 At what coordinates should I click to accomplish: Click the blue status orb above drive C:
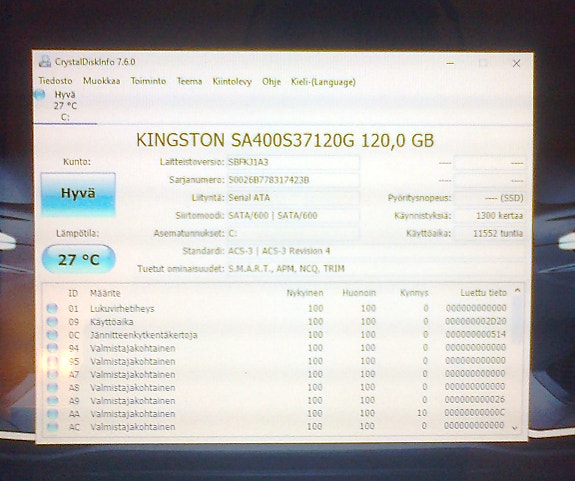click(39, 95)
